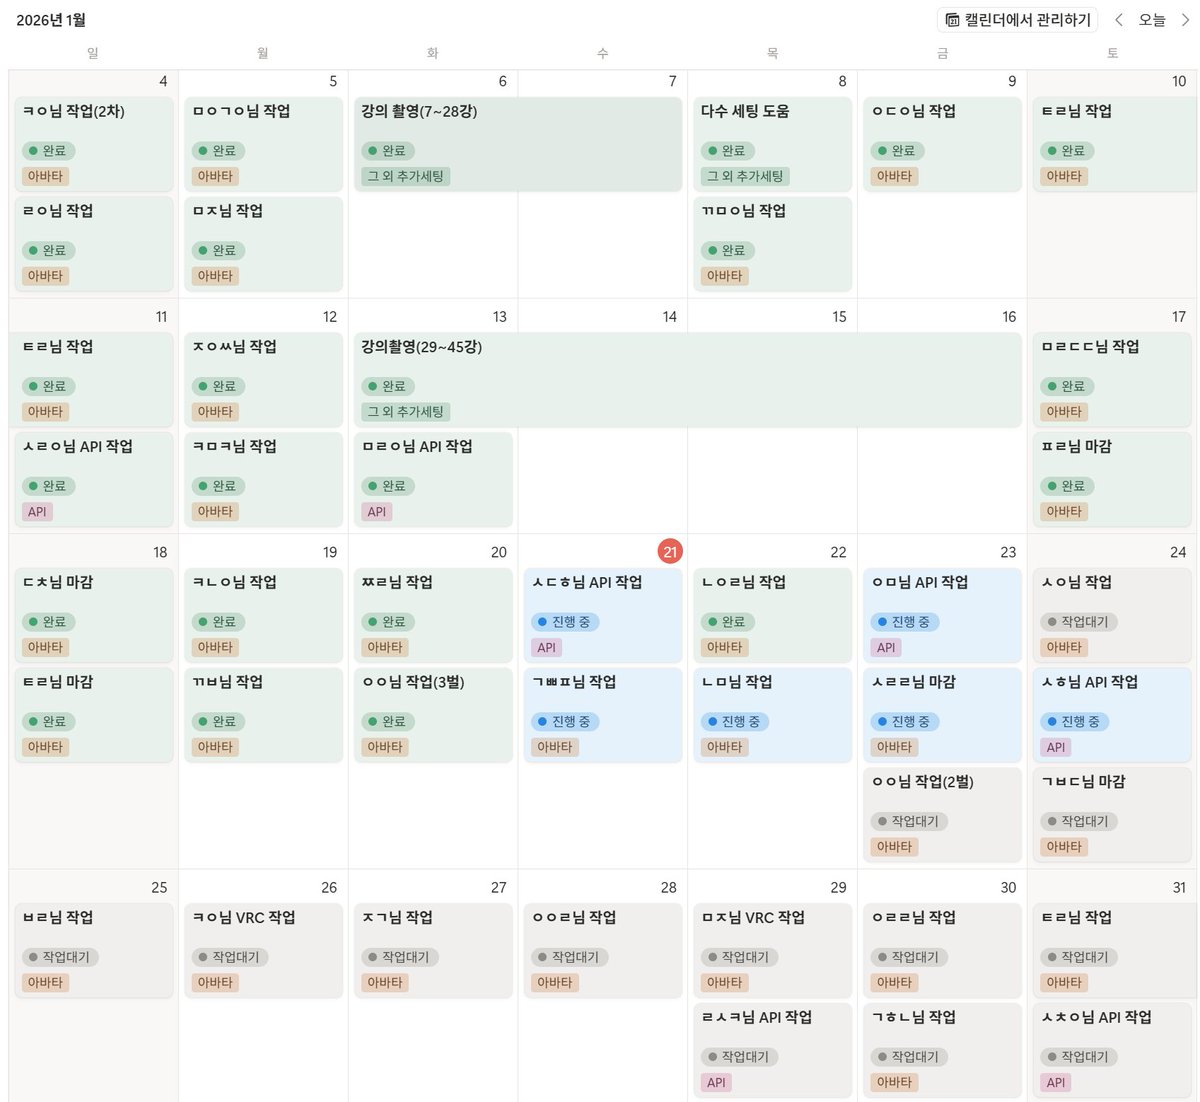1200x1102 pixels.
Task: Open the ㅁㄹㅇ님 API 작업 card
Action: tap(433, 479)
